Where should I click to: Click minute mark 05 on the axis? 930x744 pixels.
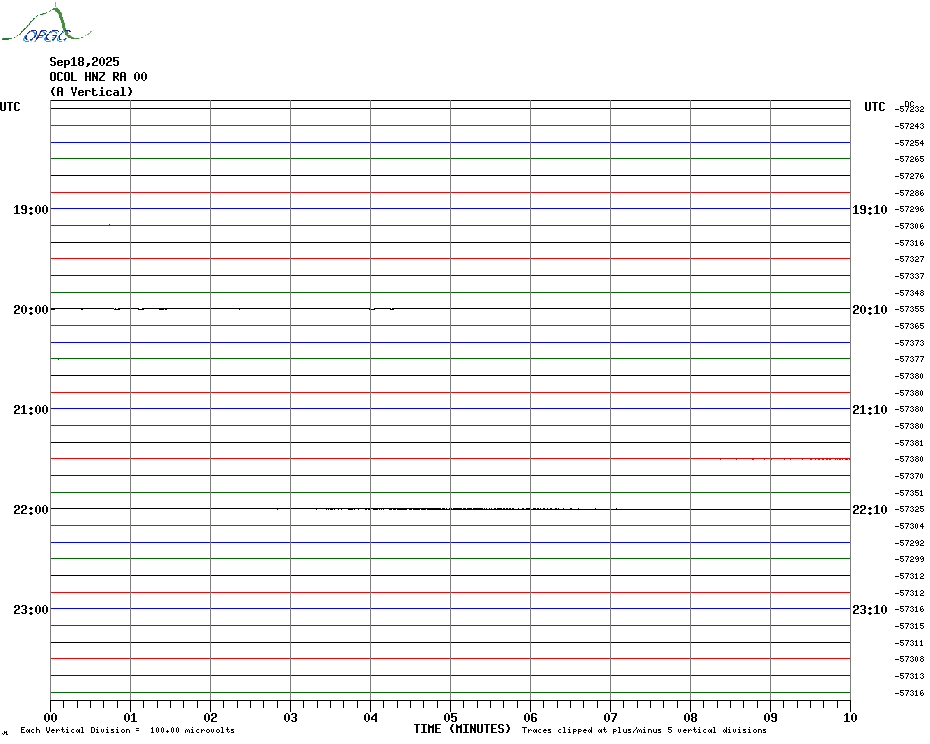pyautogui.click(x=450, y=717)
